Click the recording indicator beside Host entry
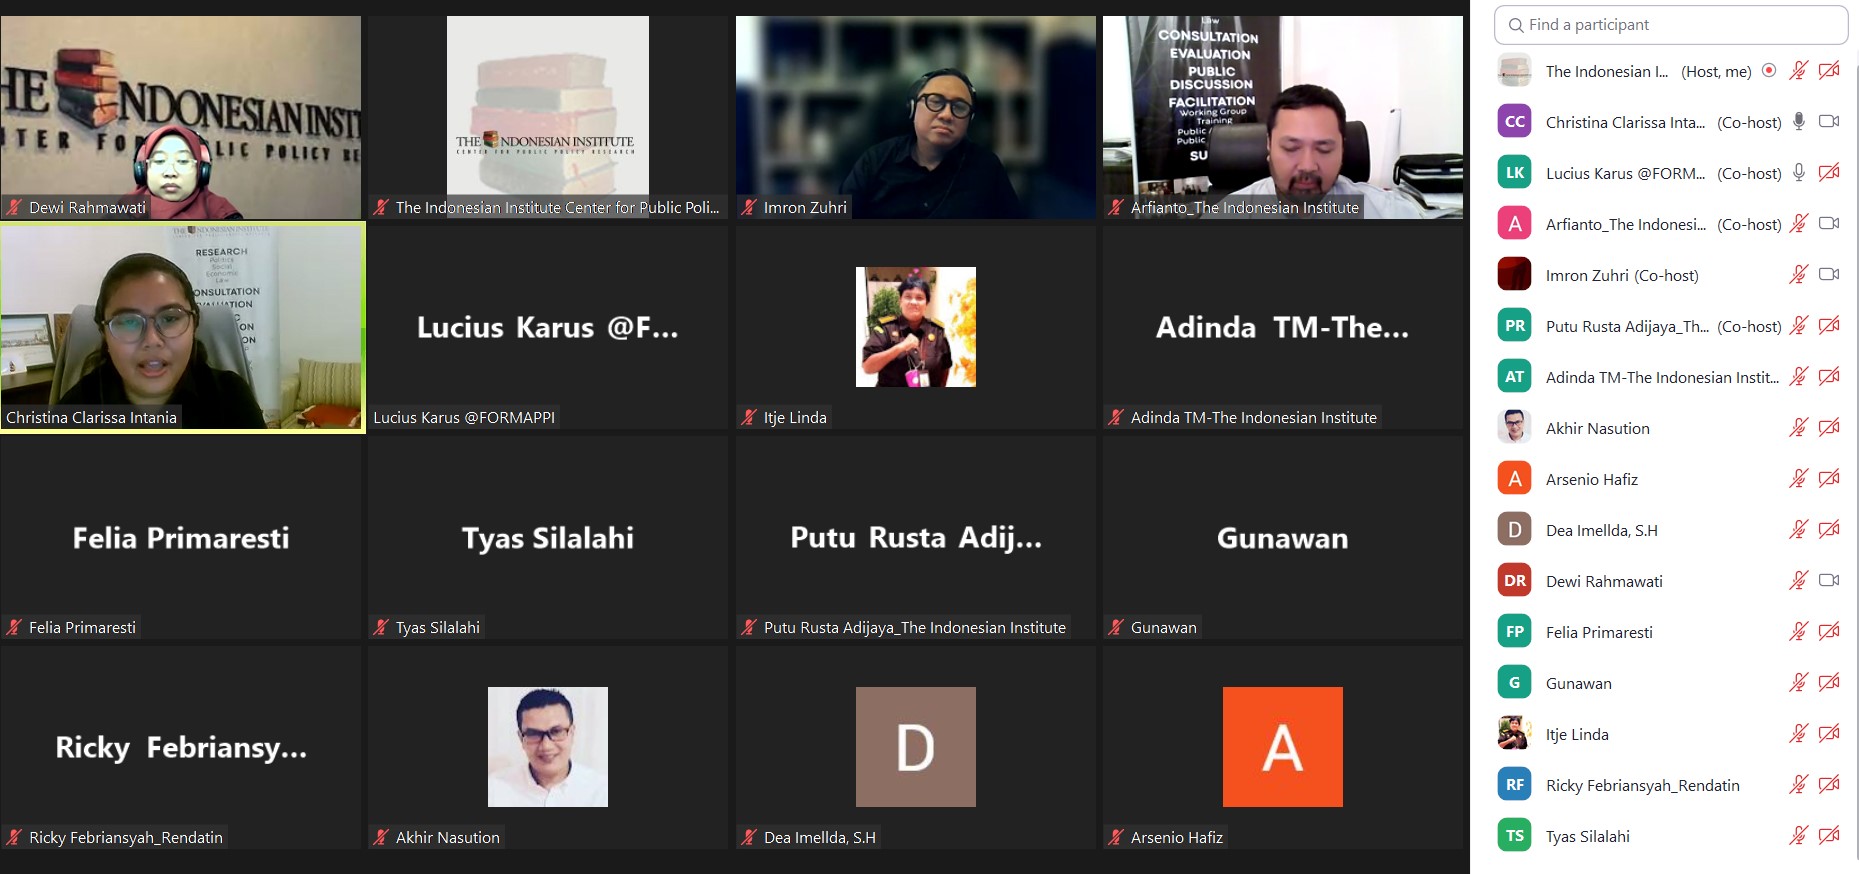 tap(1769, 71)
